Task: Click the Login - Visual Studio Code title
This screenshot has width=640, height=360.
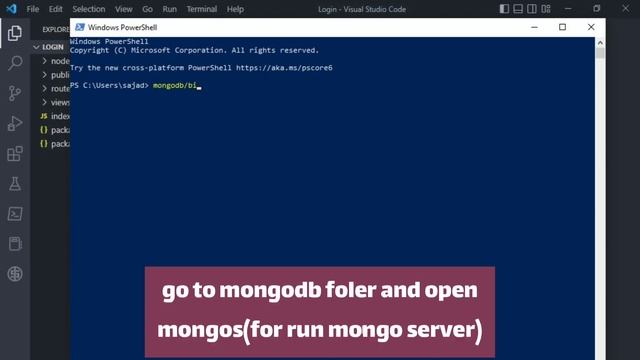Action: (x=362, y=9)
